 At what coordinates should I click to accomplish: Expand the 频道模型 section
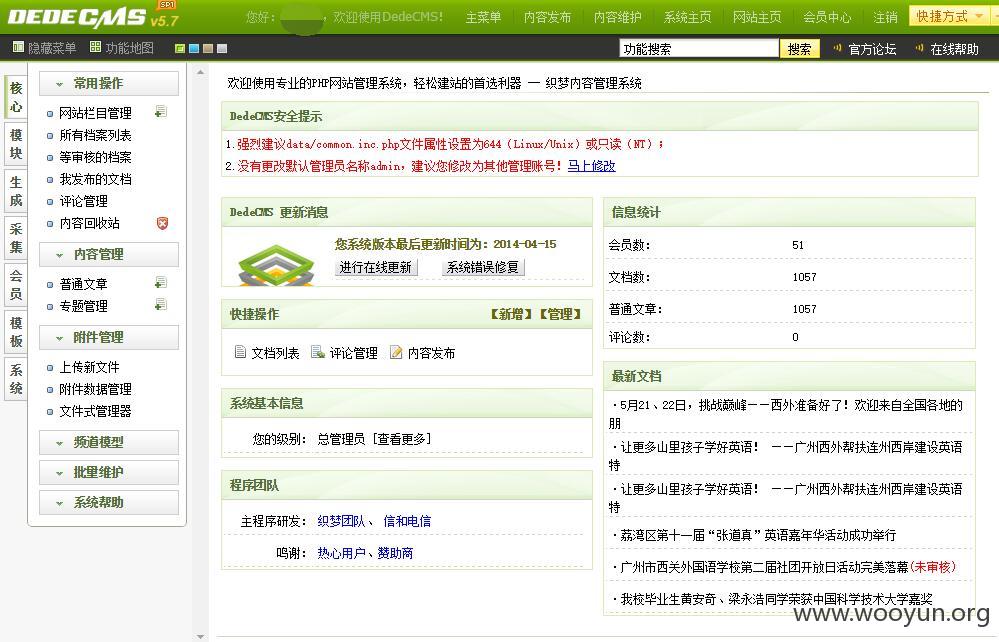pyautogui.click(x=109, y=442)
